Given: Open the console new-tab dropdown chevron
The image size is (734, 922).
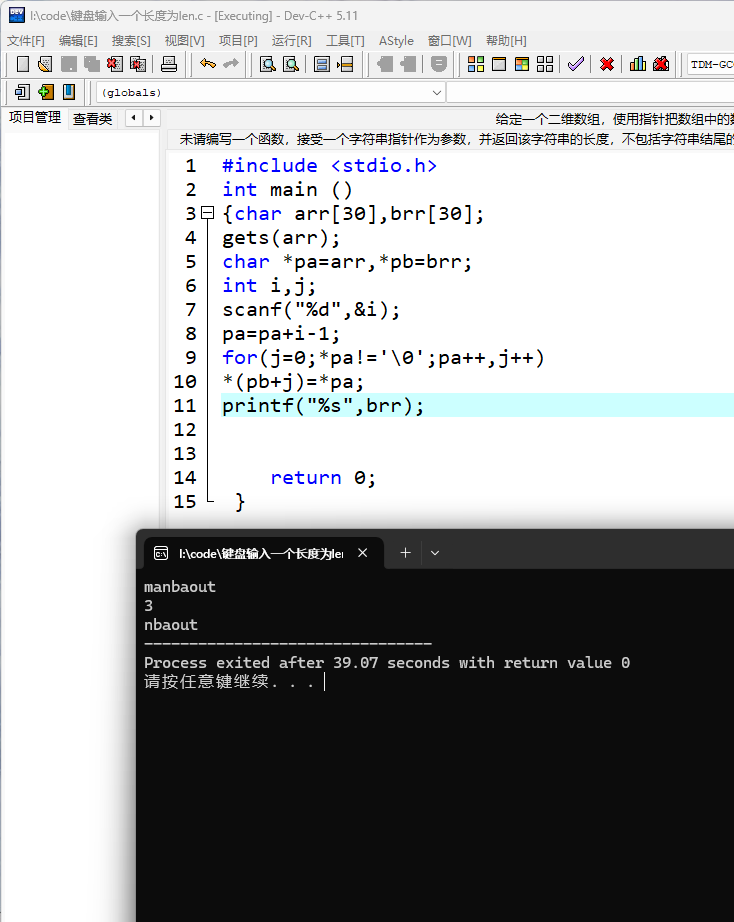Looking at the screenshot, I should (435, 553).
